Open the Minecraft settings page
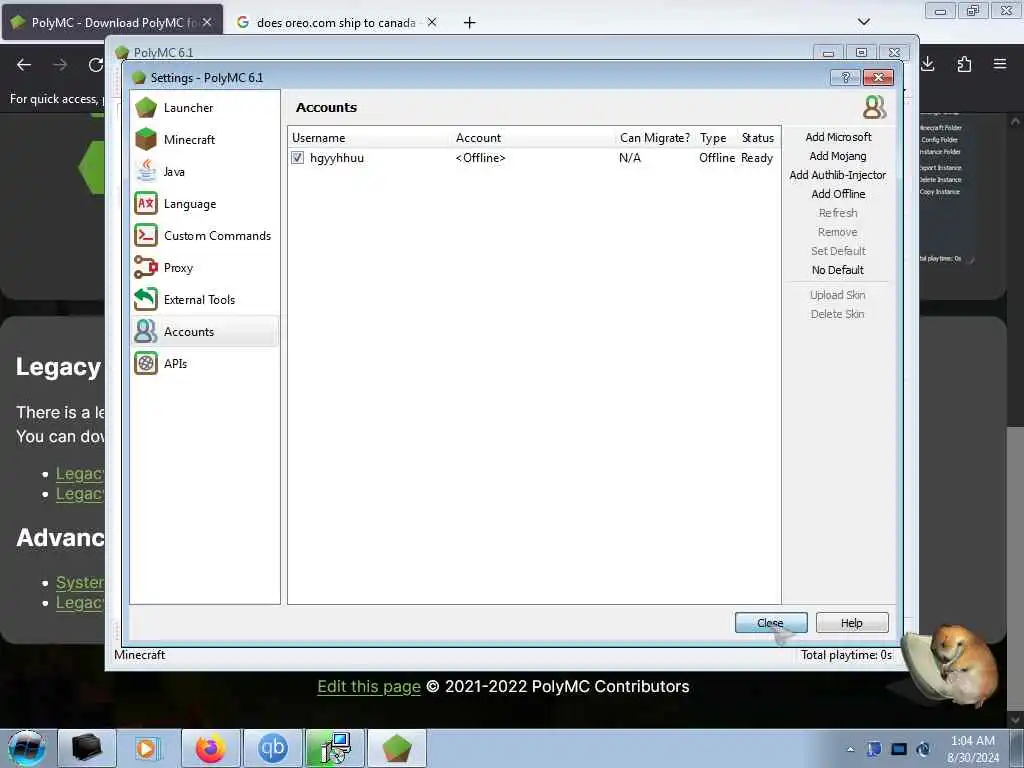 pos(204,140)
